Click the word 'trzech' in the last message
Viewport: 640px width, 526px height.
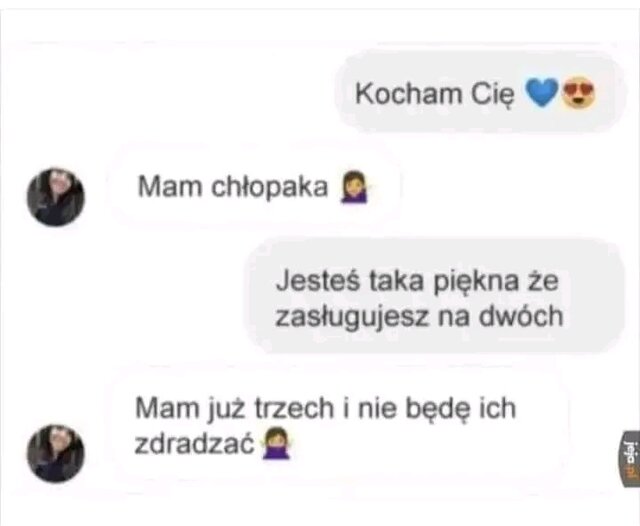(x=294, y=408)
